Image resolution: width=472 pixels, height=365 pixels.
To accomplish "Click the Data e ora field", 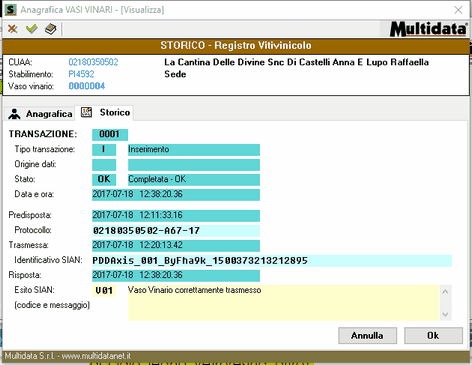I will (176, 195).
